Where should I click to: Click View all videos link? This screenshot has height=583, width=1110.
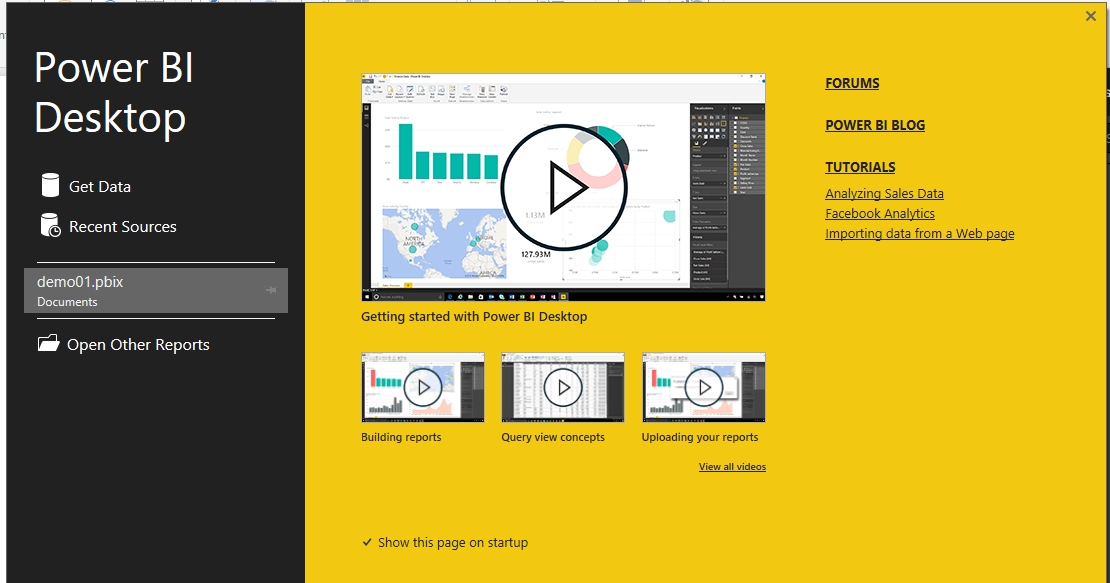pyautogui.click(x=732, y=467)
